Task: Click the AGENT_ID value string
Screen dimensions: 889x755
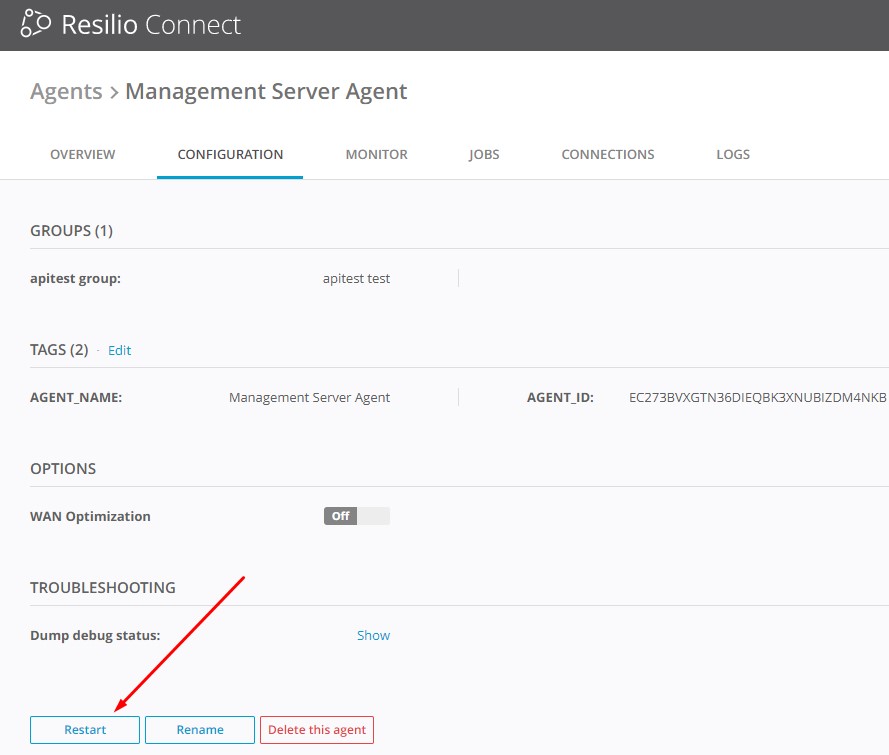Action: 757,398
